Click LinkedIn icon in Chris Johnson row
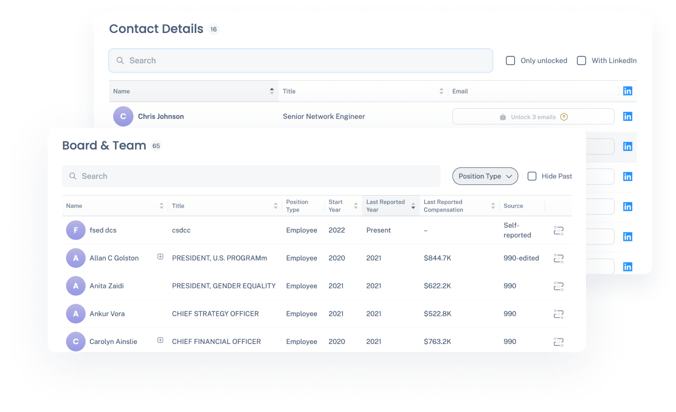This screenshot has width=676, height=412. (628, 117)
